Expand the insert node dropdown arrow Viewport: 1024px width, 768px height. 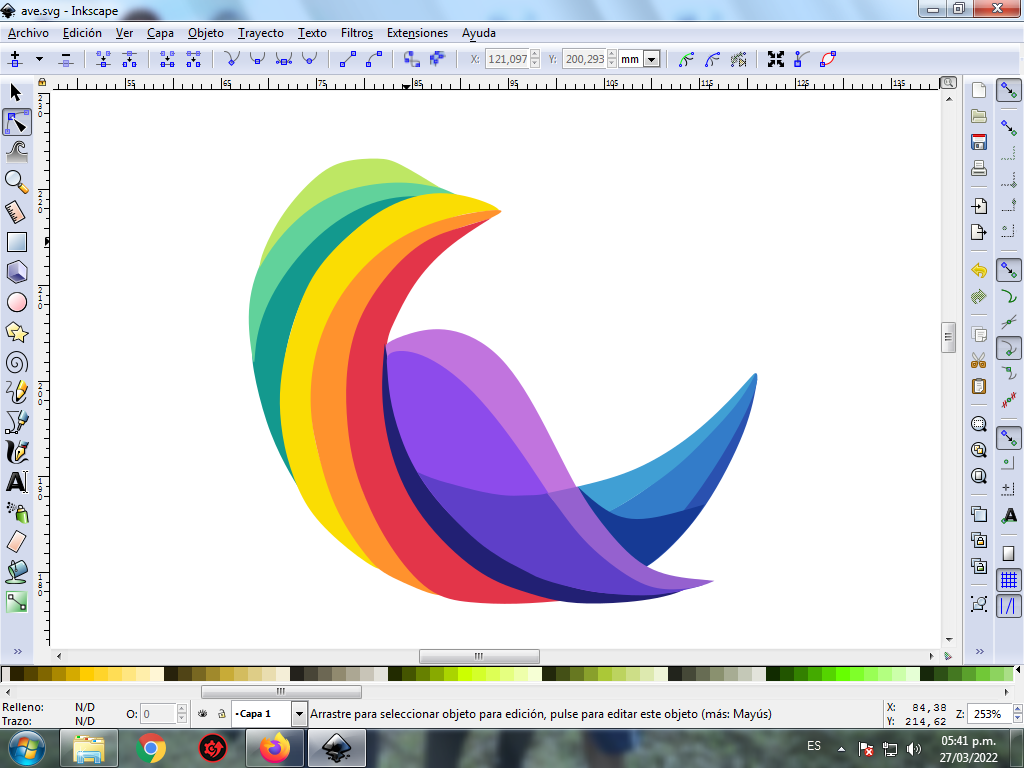pyautogui.click(x=40, y=59)
